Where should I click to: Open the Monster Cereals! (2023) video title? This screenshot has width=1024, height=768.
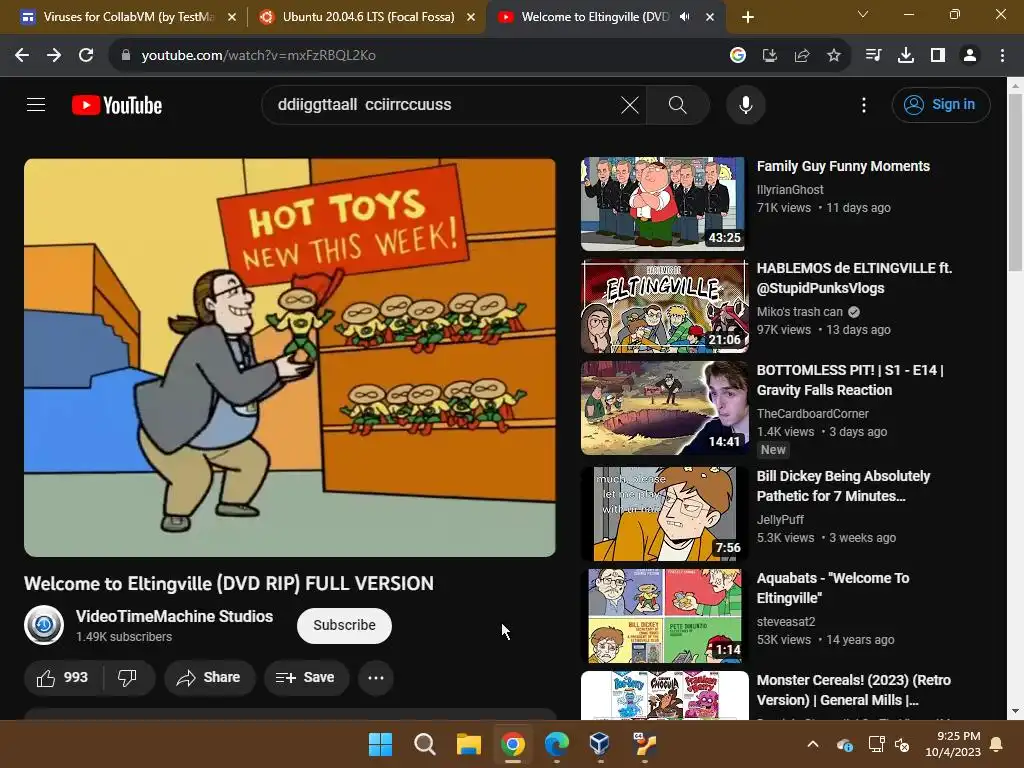click(x=854, y=690)
